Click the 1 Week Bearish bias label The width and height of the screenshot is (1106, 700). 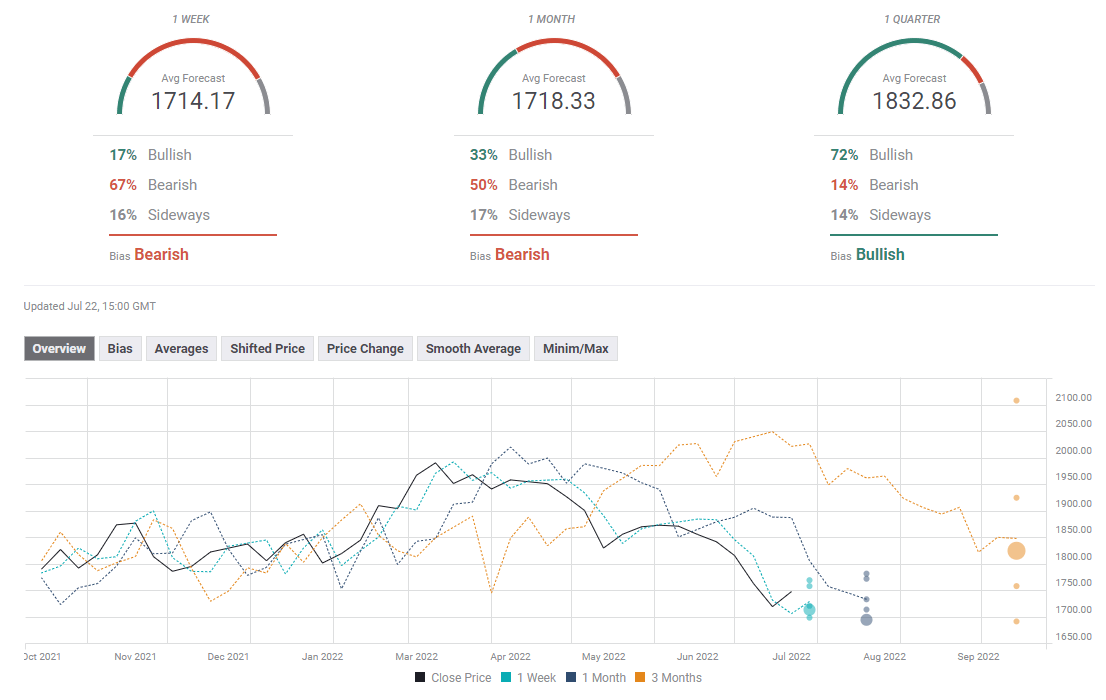pos(161,255)
